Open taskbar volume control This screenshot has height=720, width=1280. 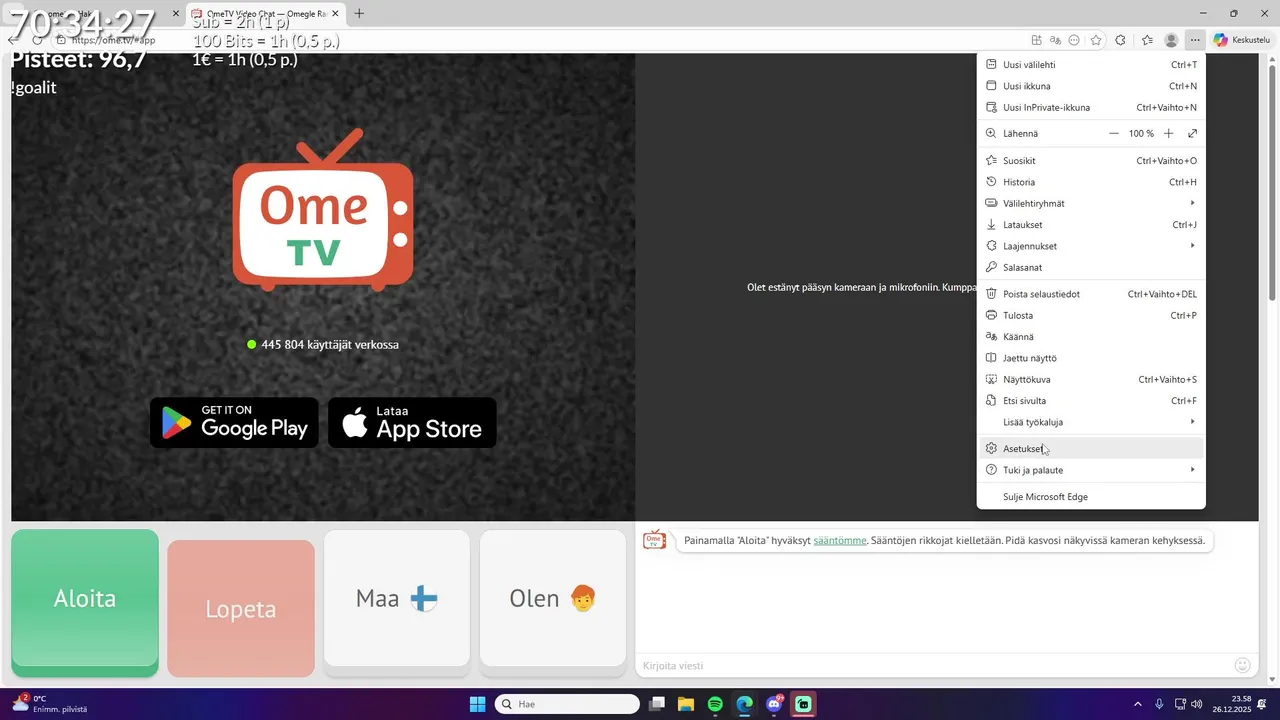[x=1197, y=704]
